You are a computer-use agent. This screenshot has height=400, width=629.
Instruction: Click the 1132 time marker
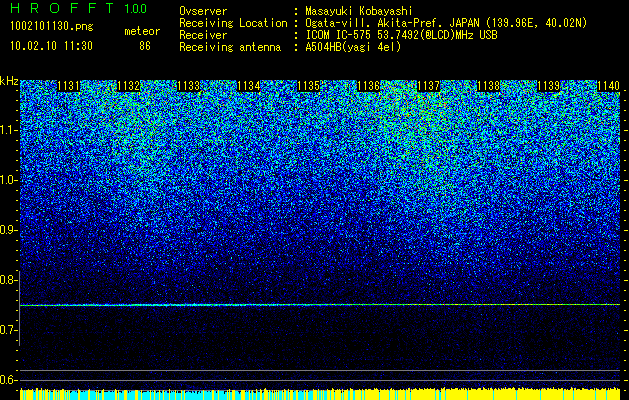pos(128,86)
